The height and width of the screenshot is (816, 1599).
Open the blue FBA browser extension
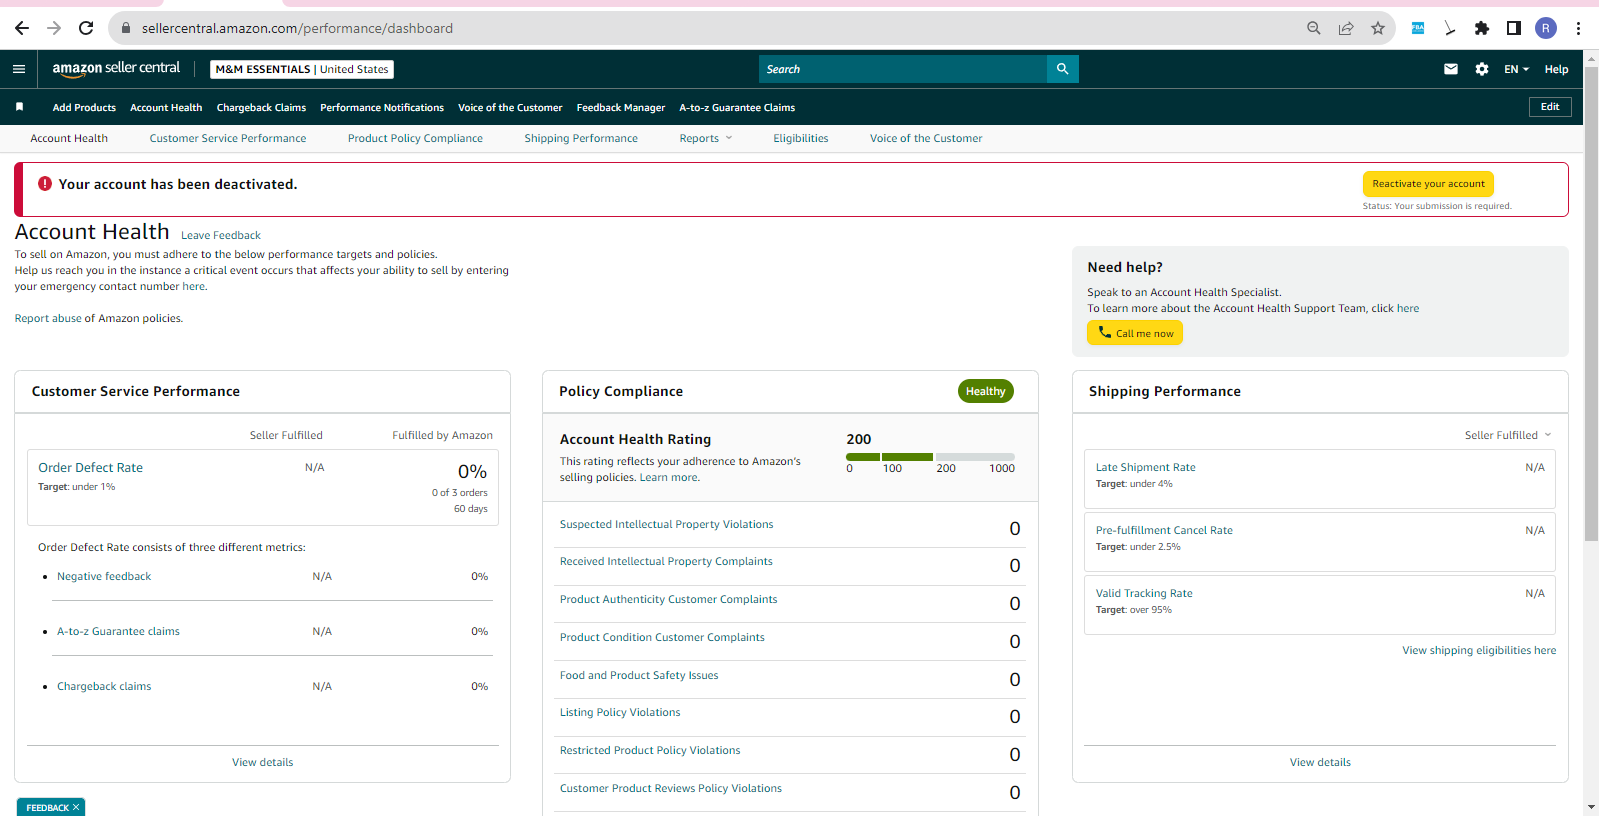click(x=1418, y=28)
